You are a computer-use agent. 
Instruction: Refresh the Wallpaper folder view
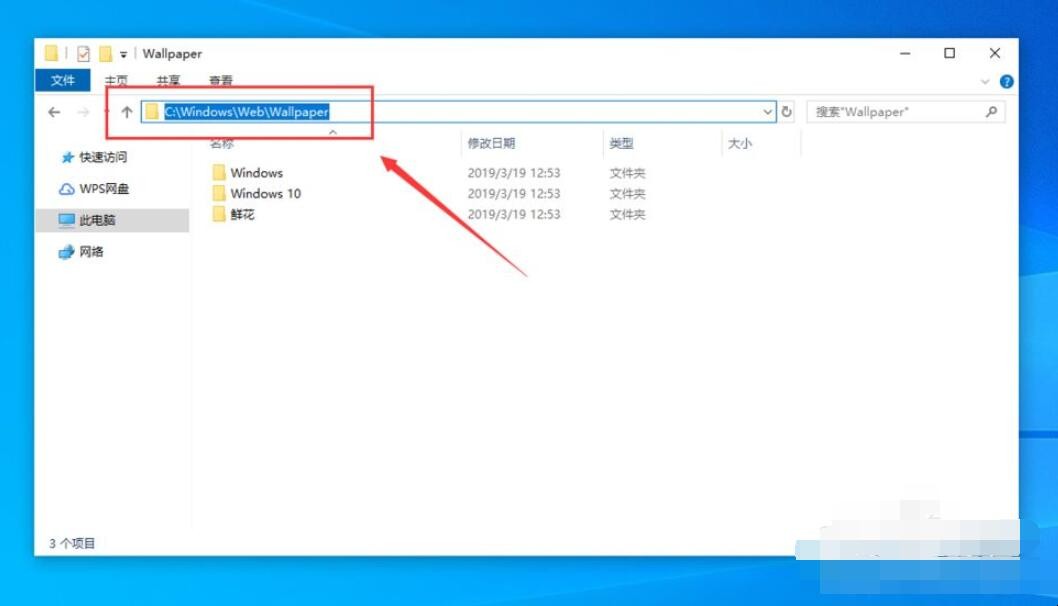[x=787, y=112]
